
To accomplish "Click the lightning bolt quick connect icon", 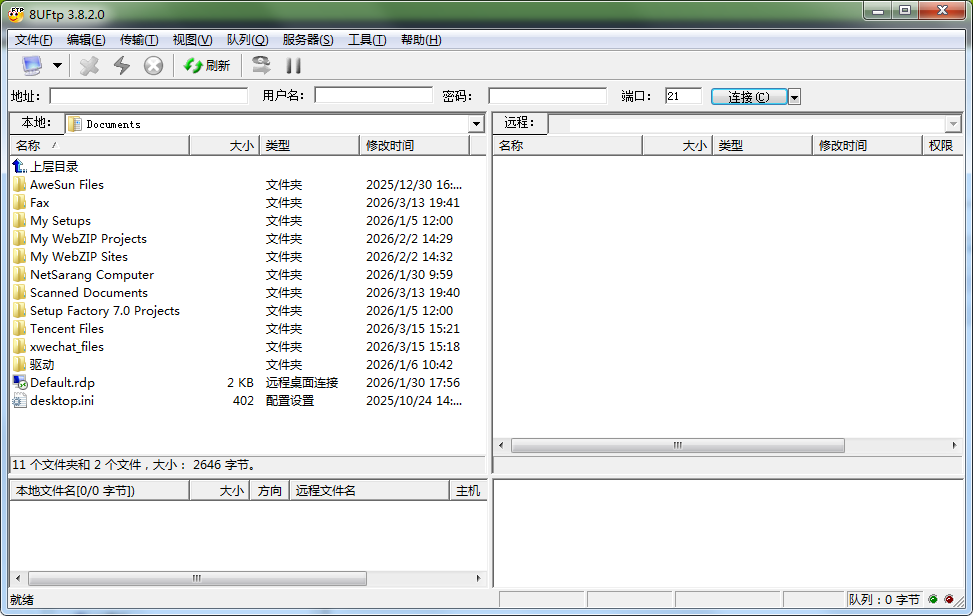I will tap(122, 66).
